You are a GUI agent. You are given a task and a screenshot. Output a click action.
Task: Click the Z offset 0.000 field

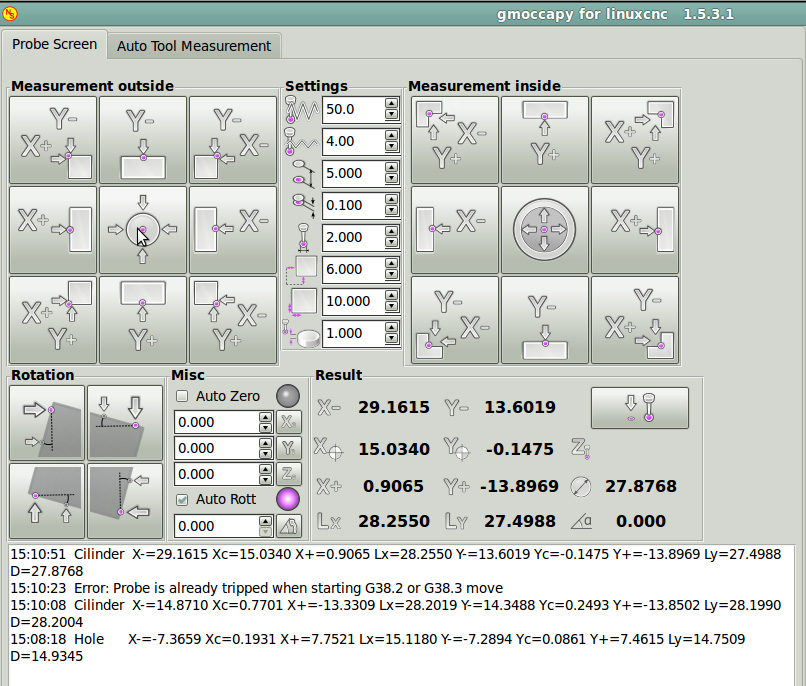coord(216,474)
